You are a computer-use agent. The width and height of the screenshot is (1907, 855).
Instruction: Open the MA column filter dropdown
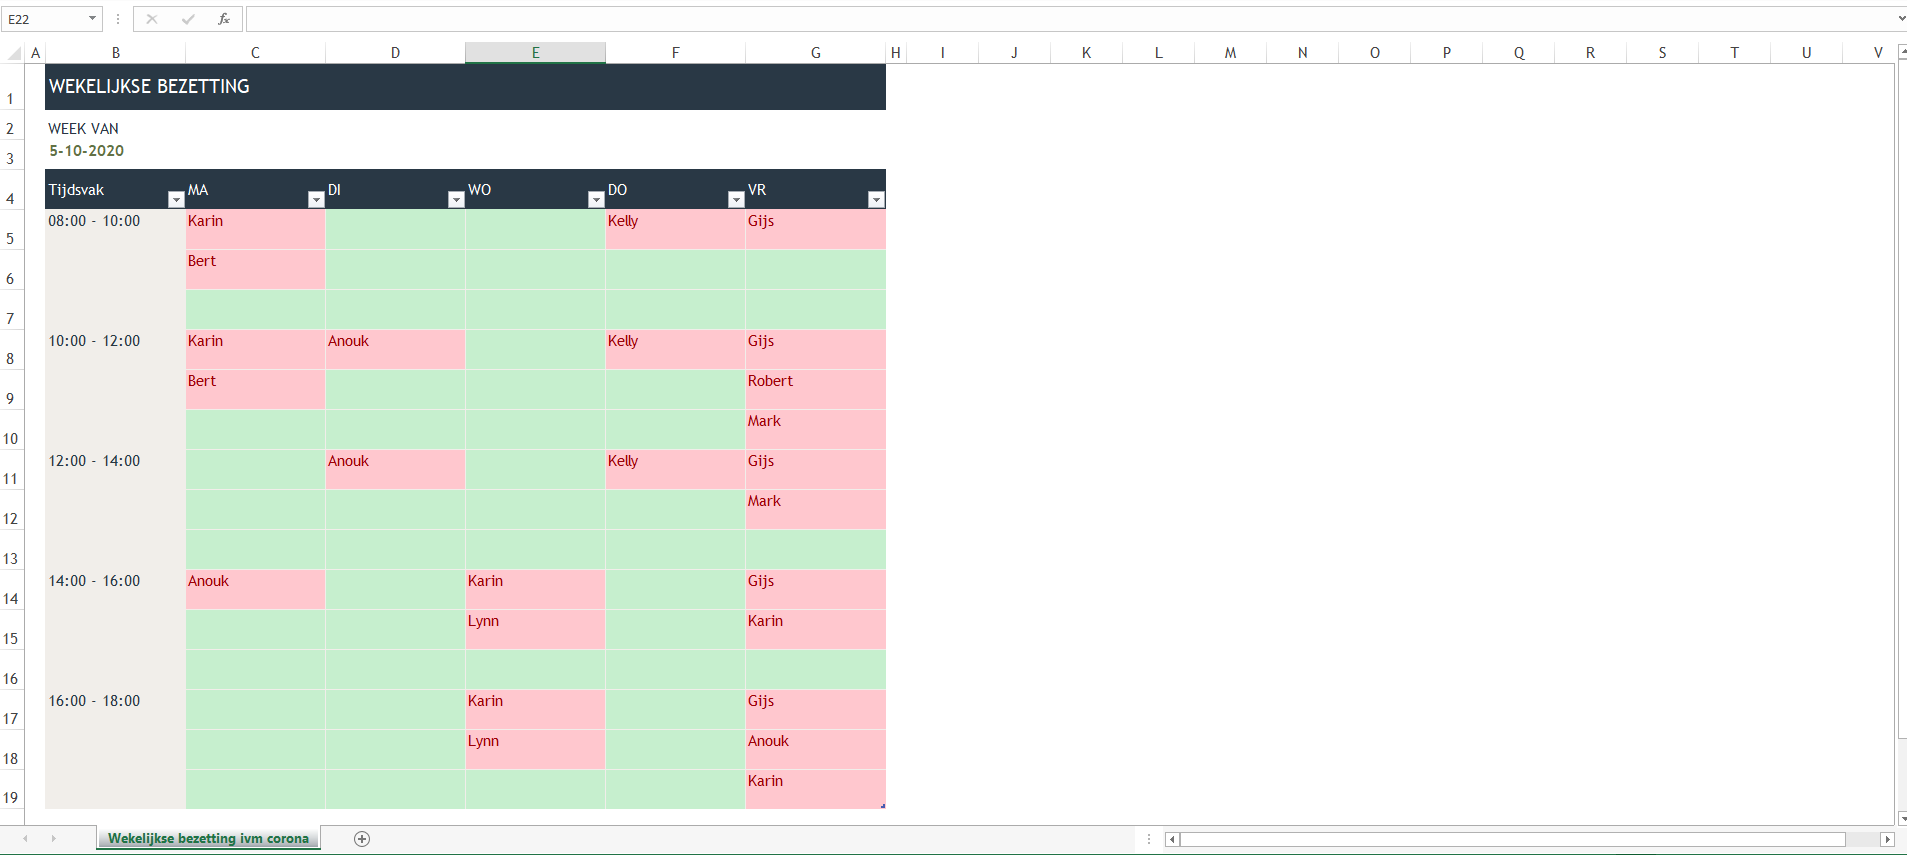coord(316,199)
